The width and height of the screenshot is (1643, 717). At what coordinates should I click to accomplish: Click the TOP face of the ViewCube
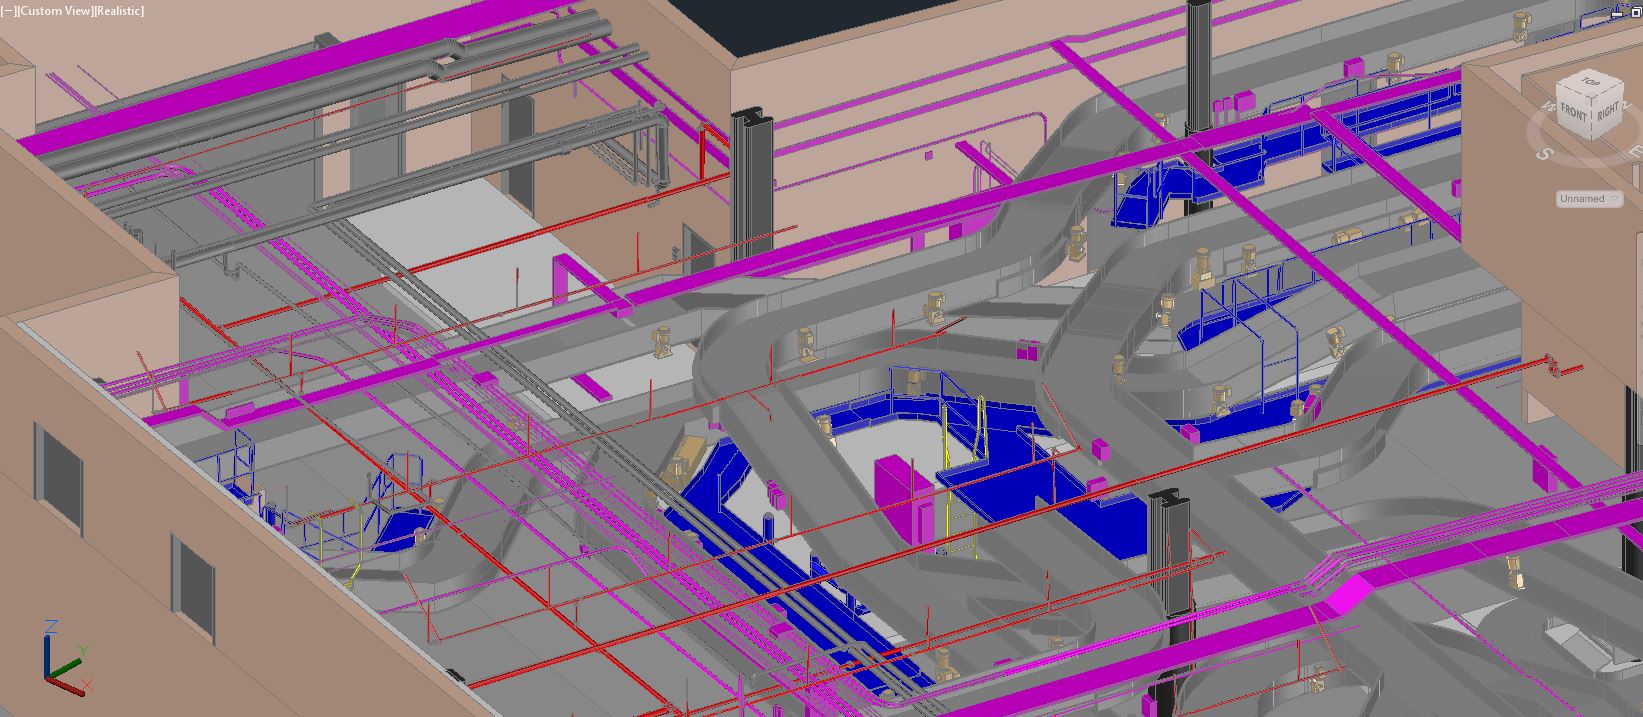click(x=1587, y=82)
